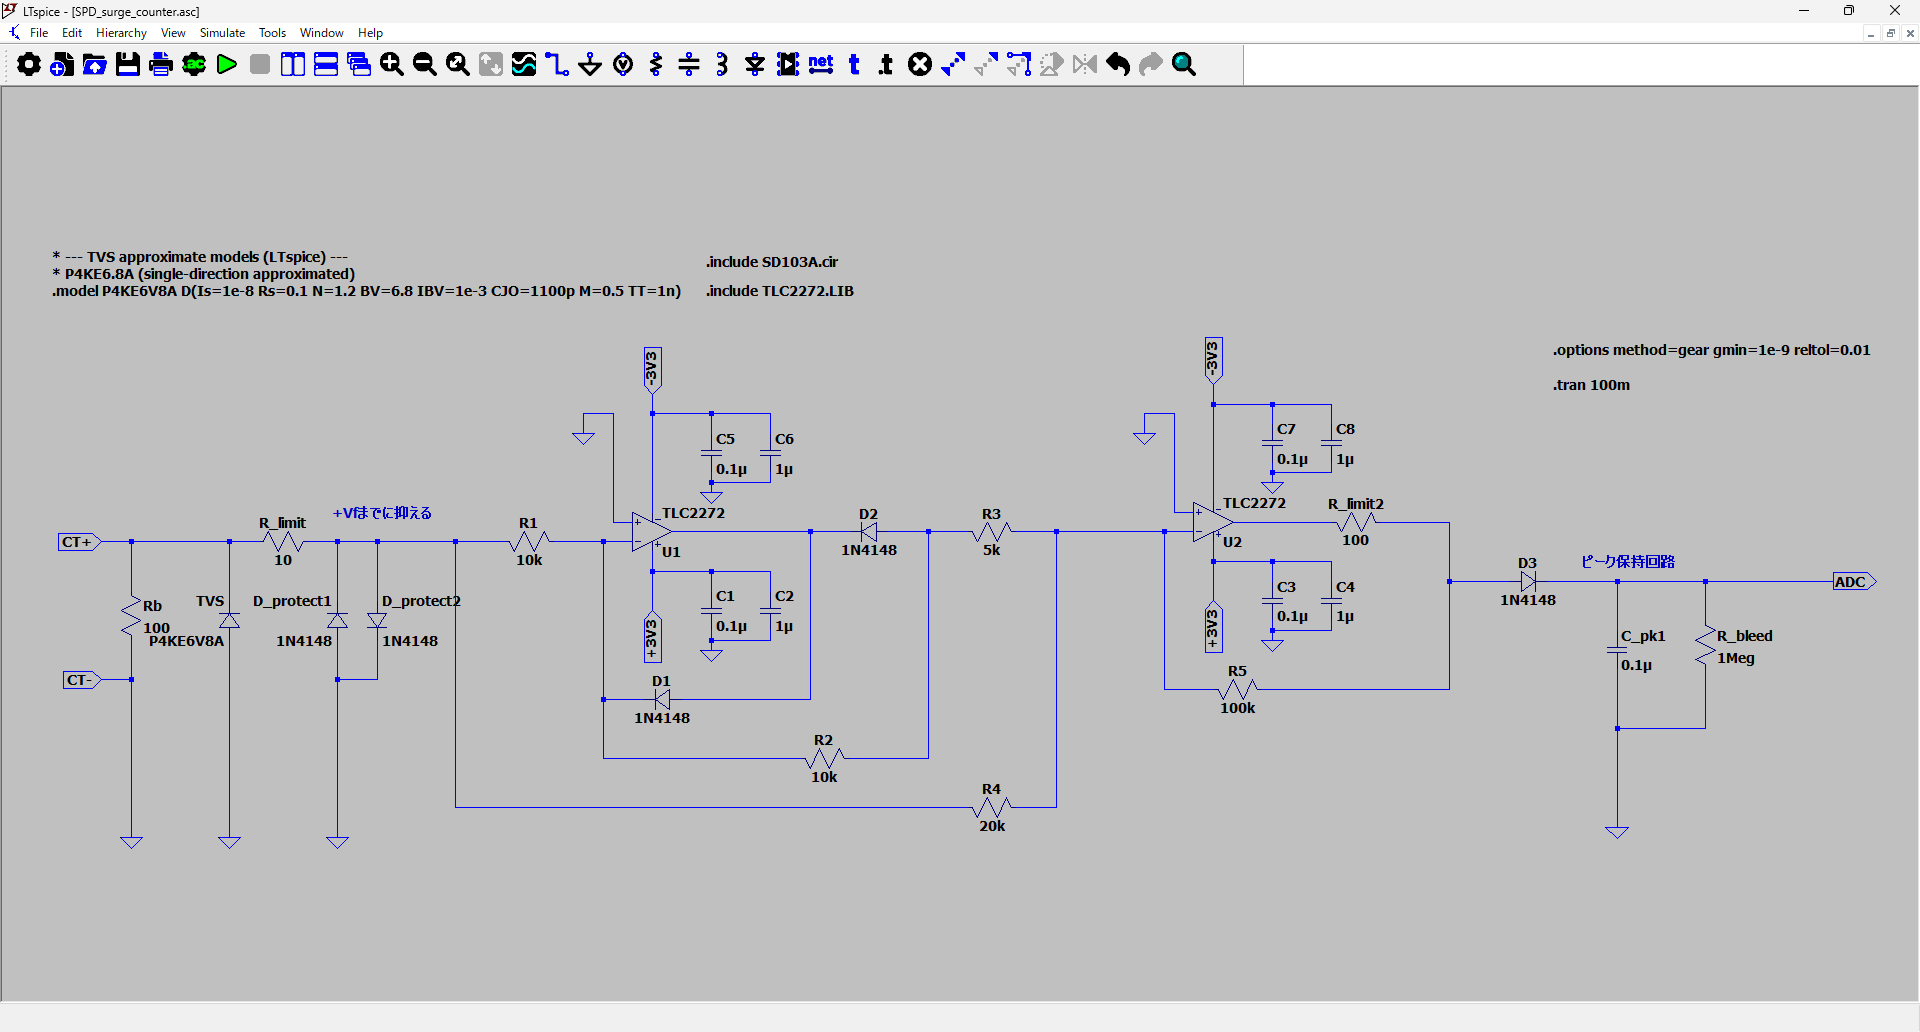Click the ADC output port label
Image resolution: width=1920 pixels, height=1032 pixels.
[1851, 582]
